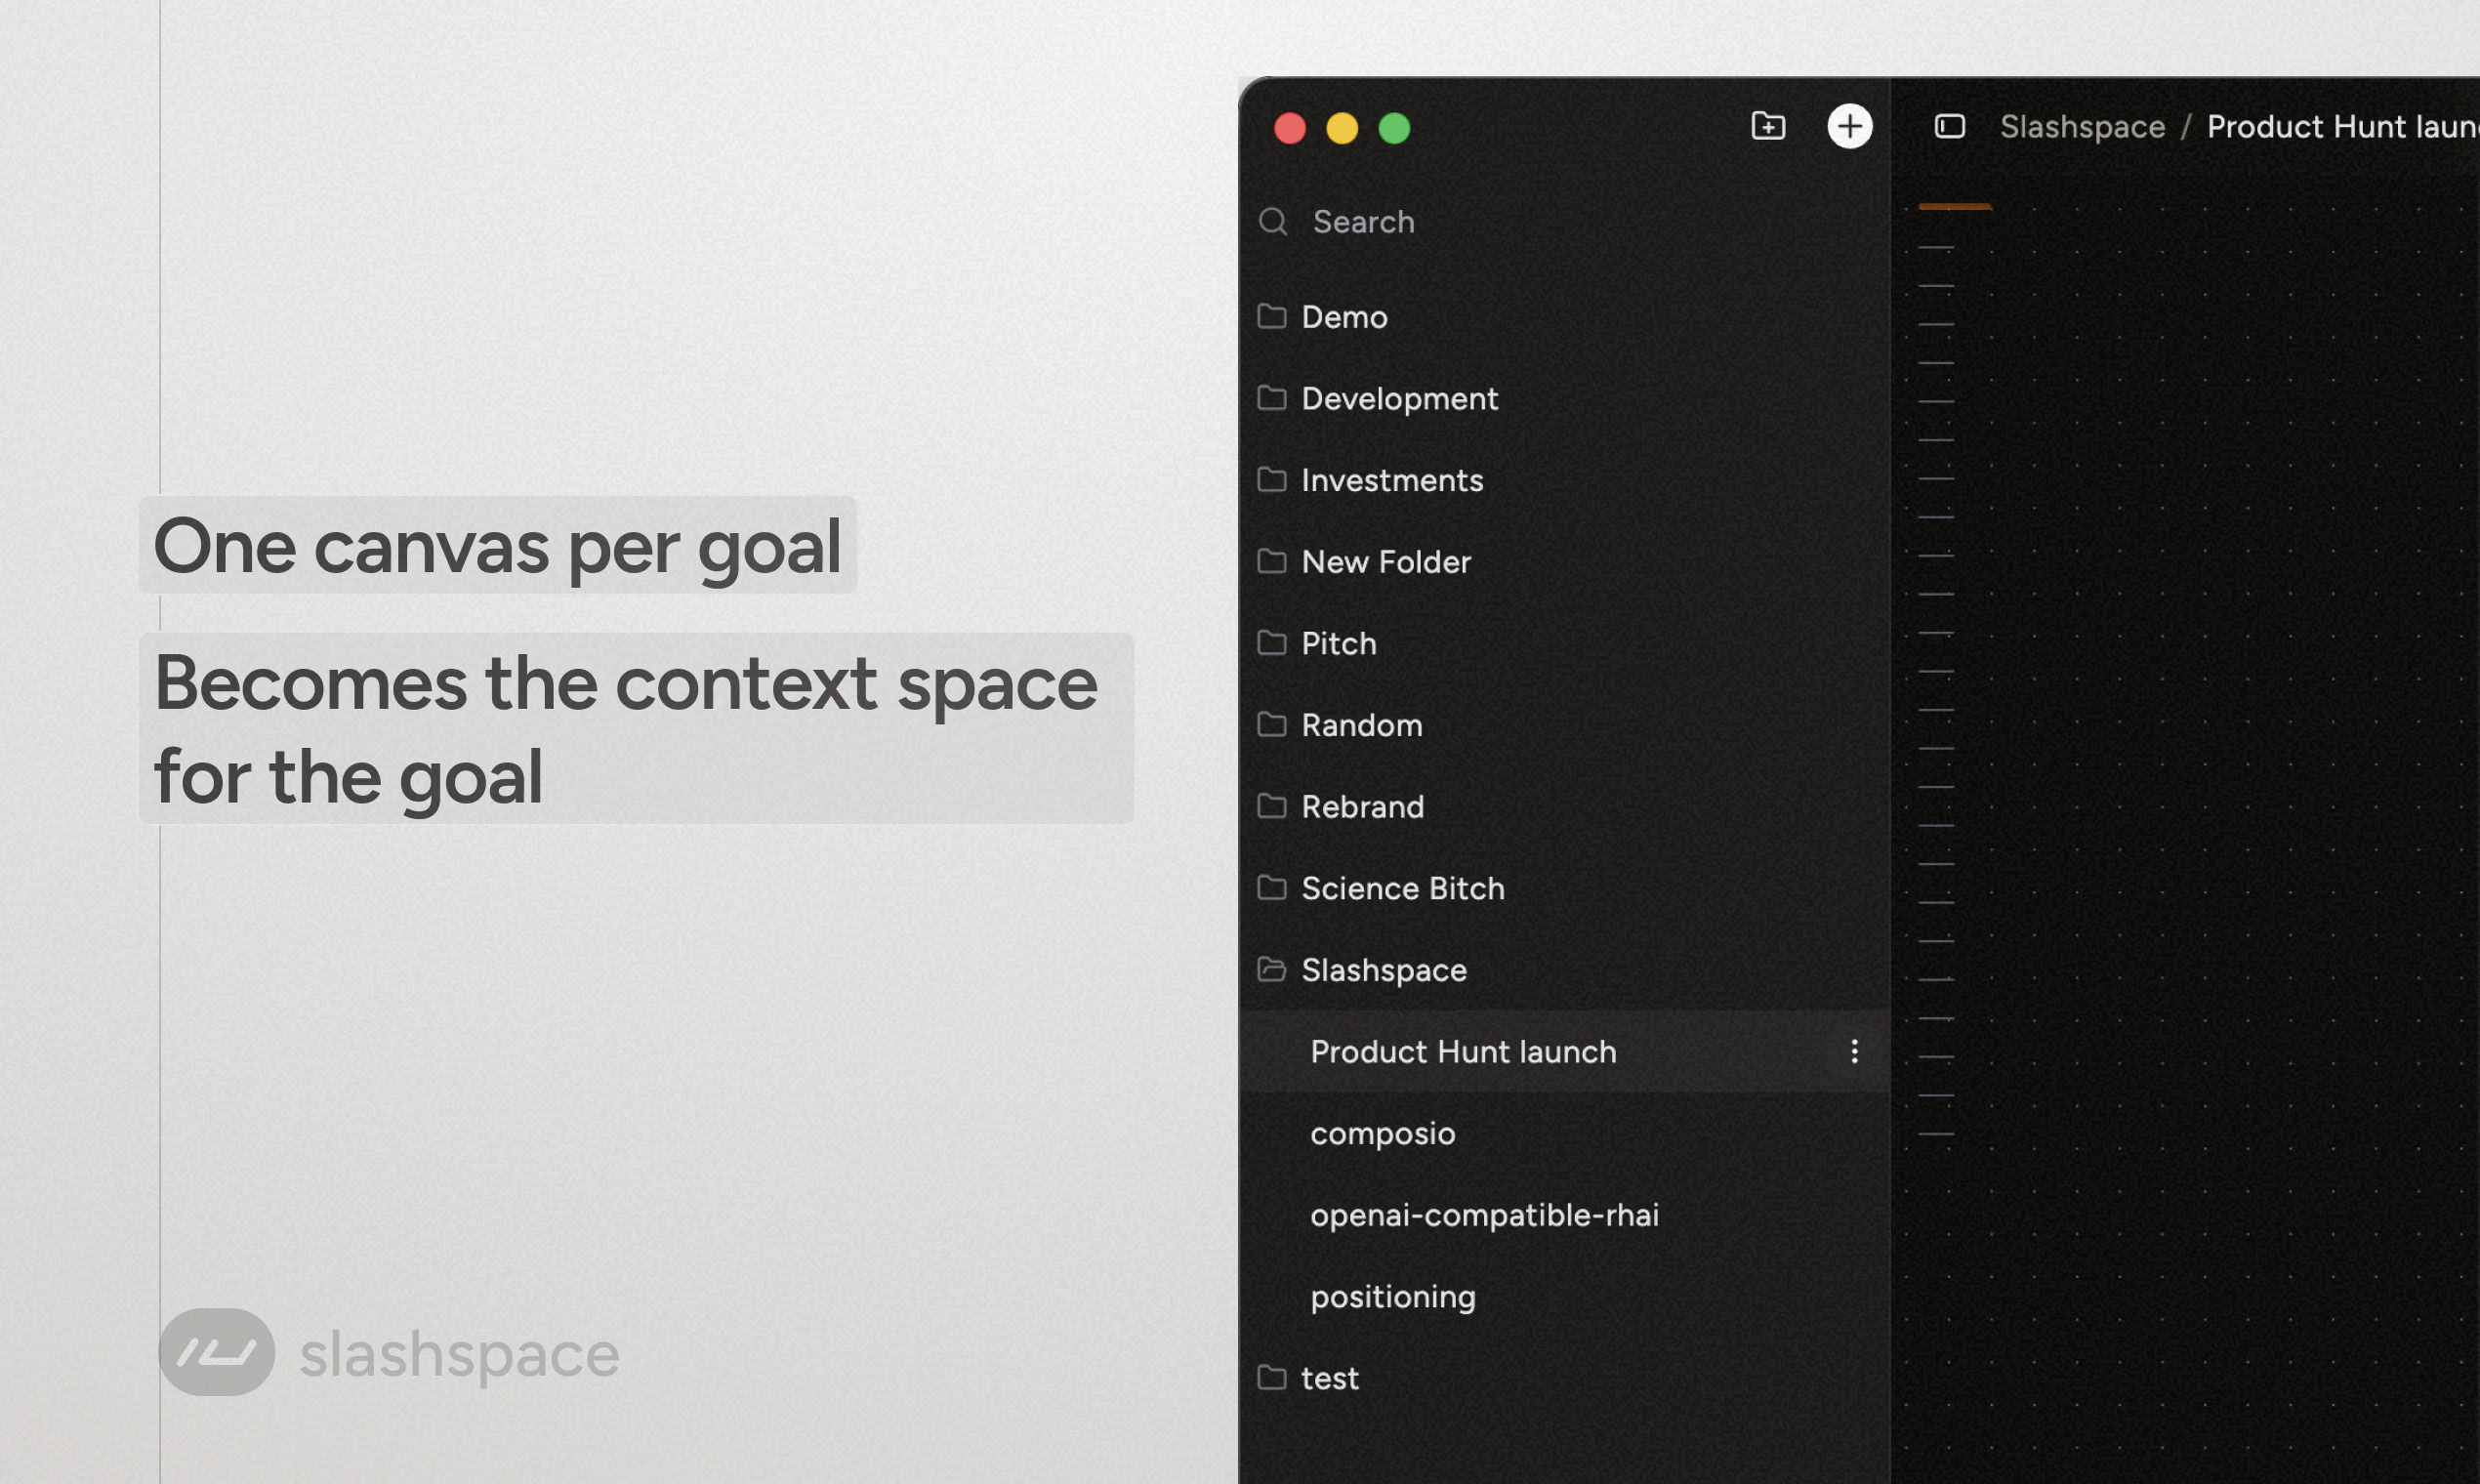Close the window with red button
Screen dimensions: 2480x1484
pyautogui.click(x=1289, y=128)
